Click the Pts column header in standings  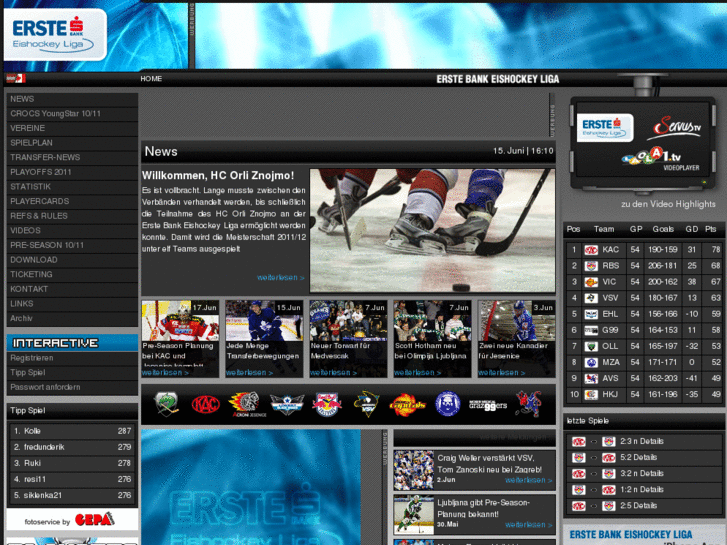[710, 229]
